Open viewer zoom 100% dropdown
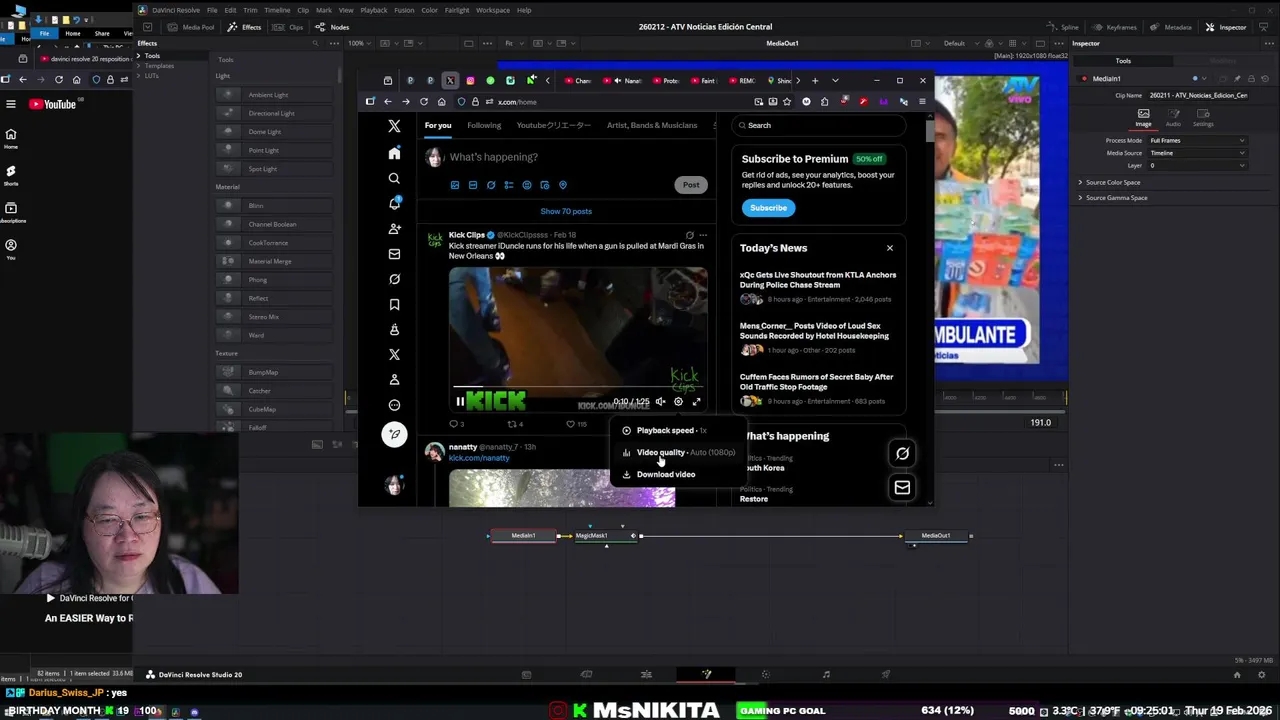 [361, 43]
